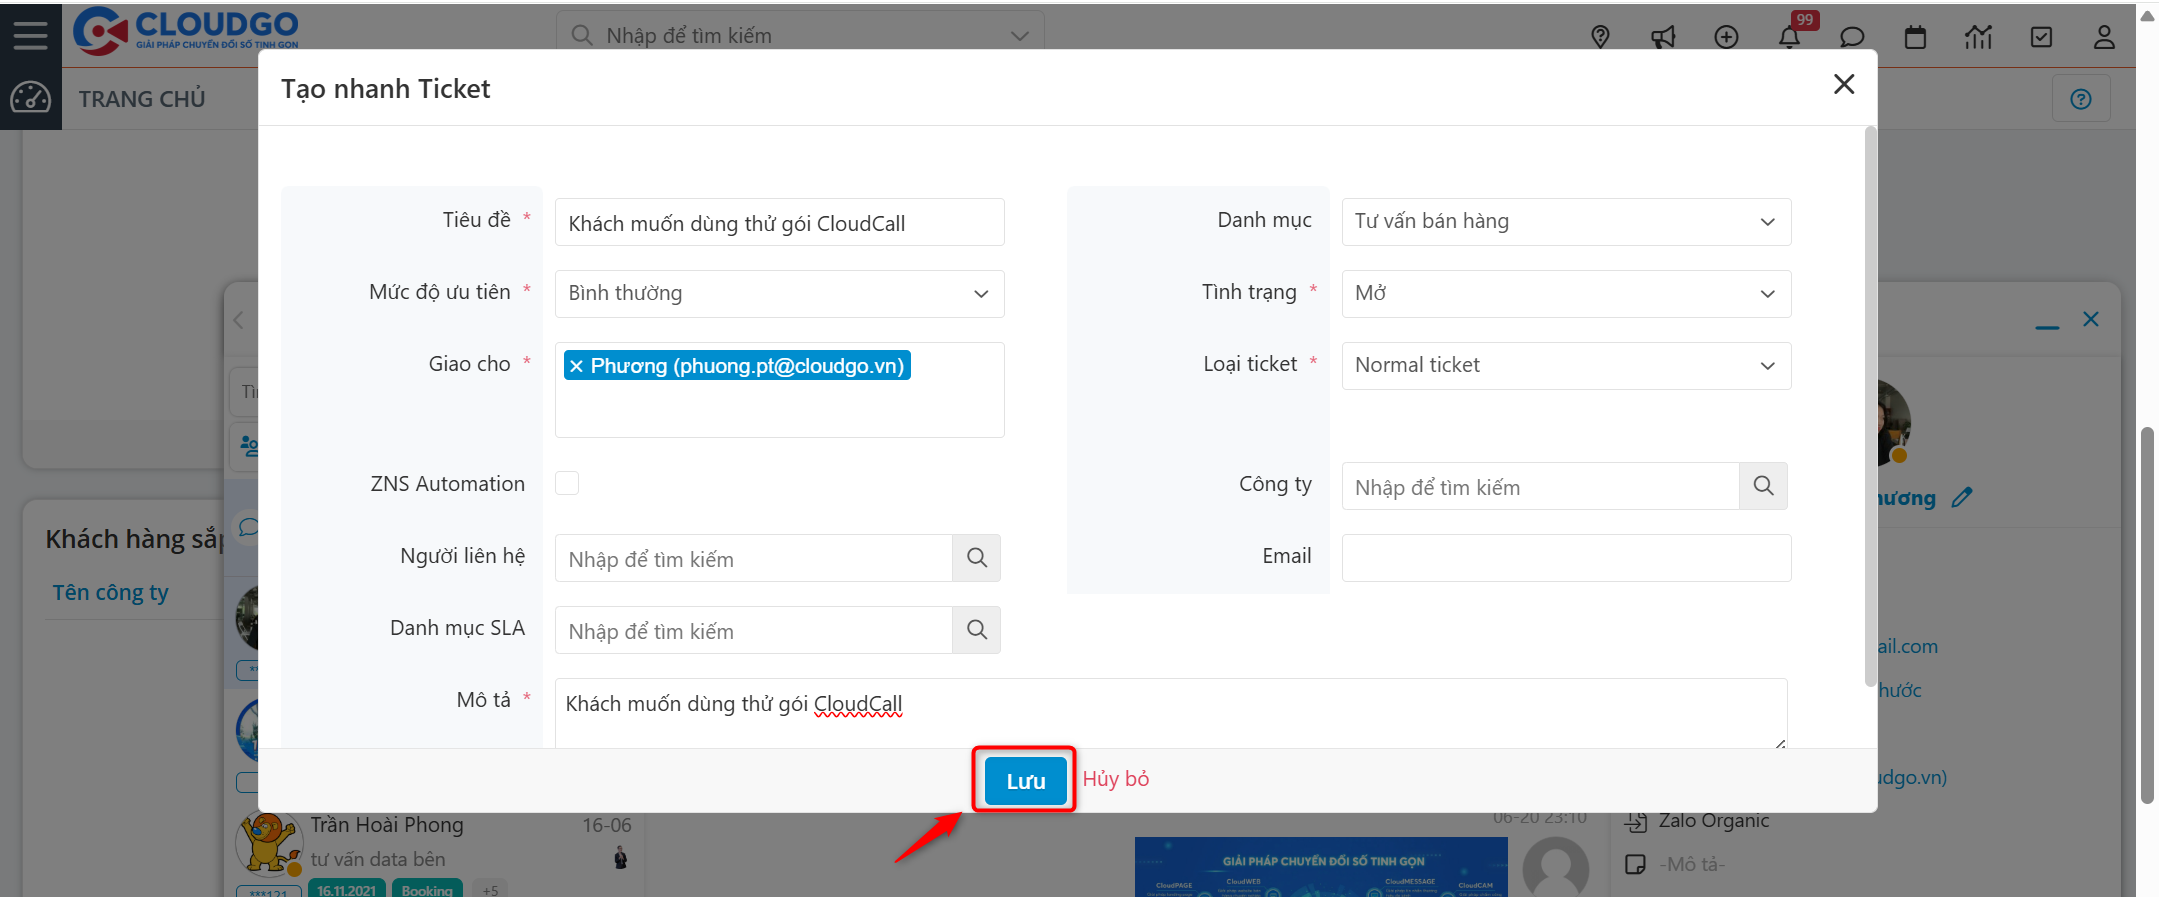Open the TRANG CHỦ tab

142,99
